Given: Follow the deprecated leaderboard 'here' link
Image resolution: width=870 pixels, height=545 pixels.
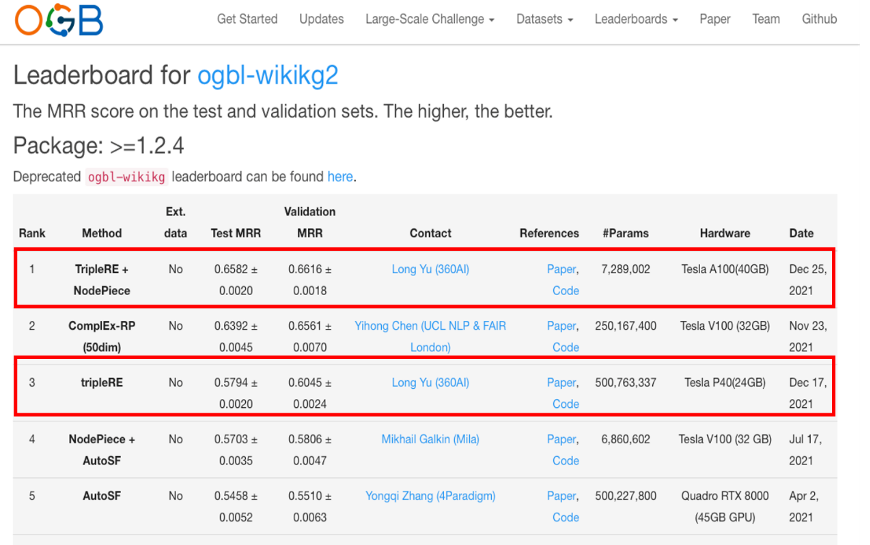Looking at the screenshot, I should coord(340,177).
